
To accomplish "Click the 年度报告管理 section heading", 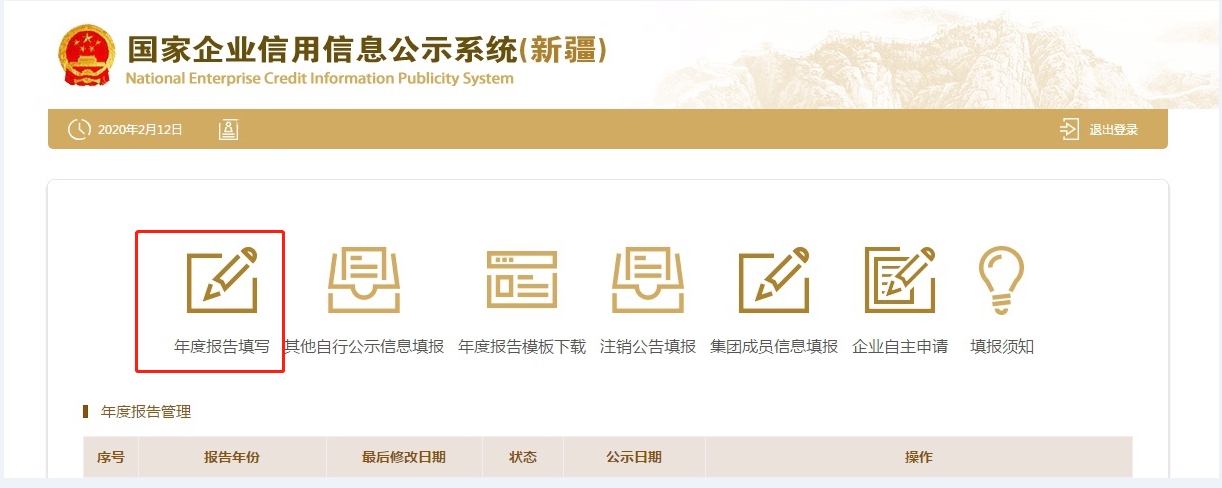I will pos(146,411).
